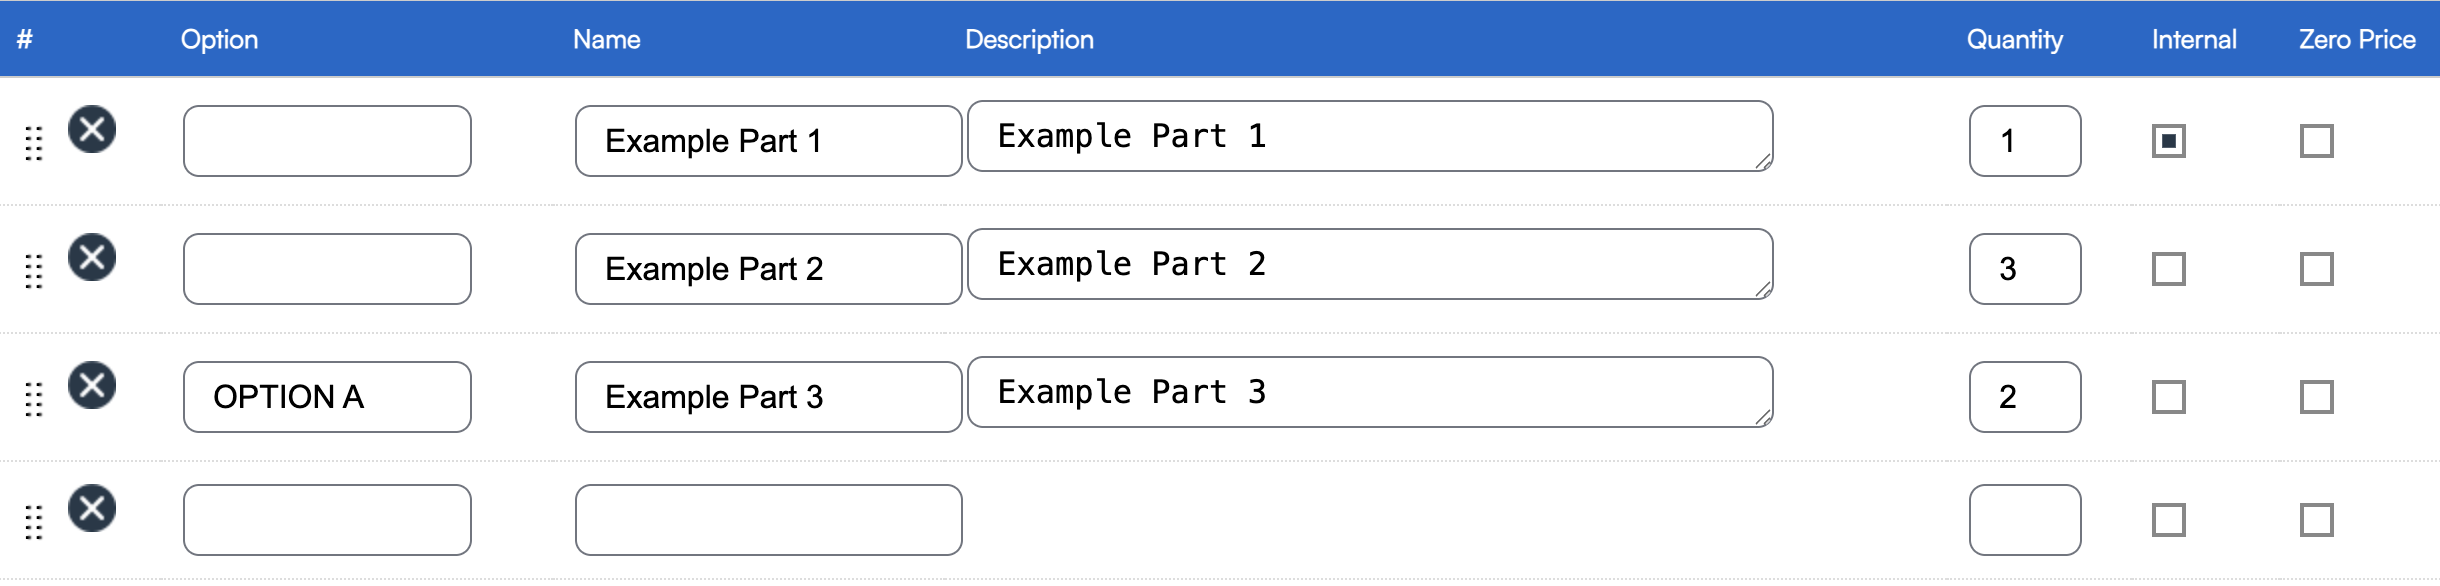Tick Zero Price for Example Part 1
The image size is (2440, 586).
click(2316, 141)
